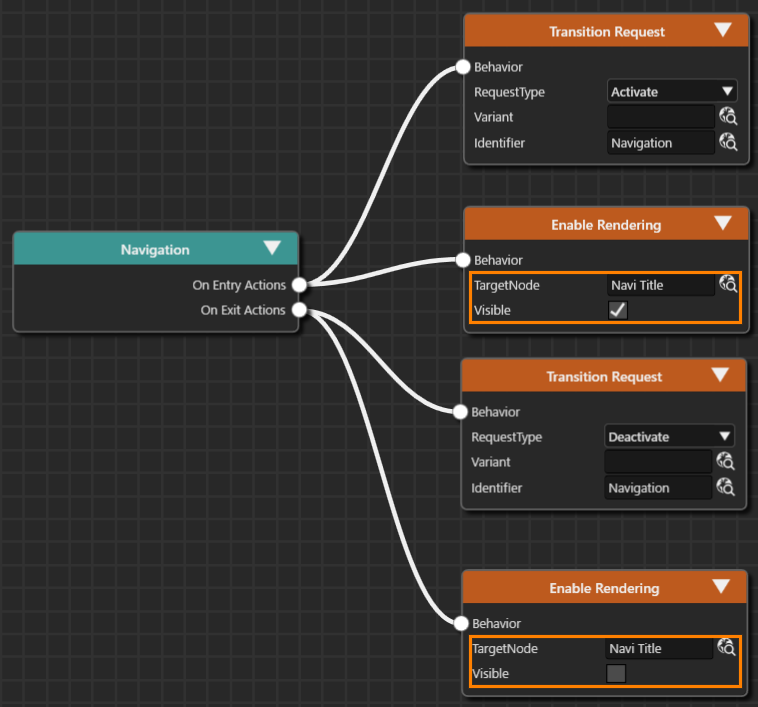Collapse the upper Enable Rendering node
This screenshot has width=758, height=707.
pos(723,223)
